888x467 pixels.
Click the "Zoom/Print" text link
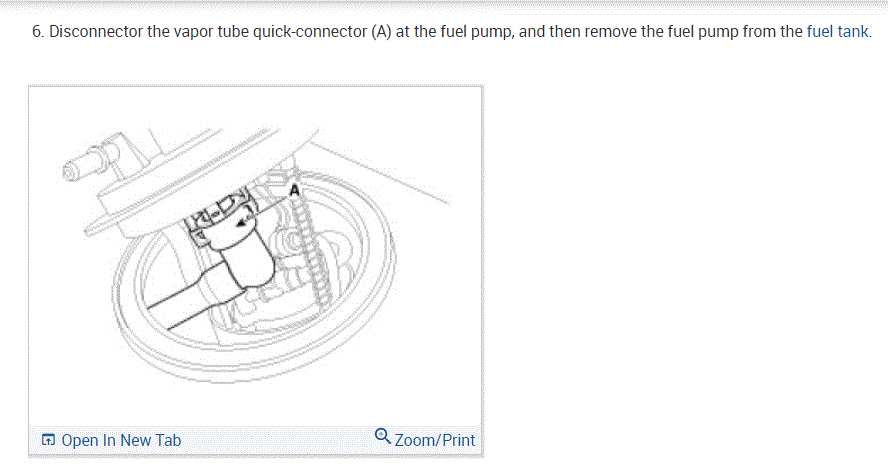[435, 440]
